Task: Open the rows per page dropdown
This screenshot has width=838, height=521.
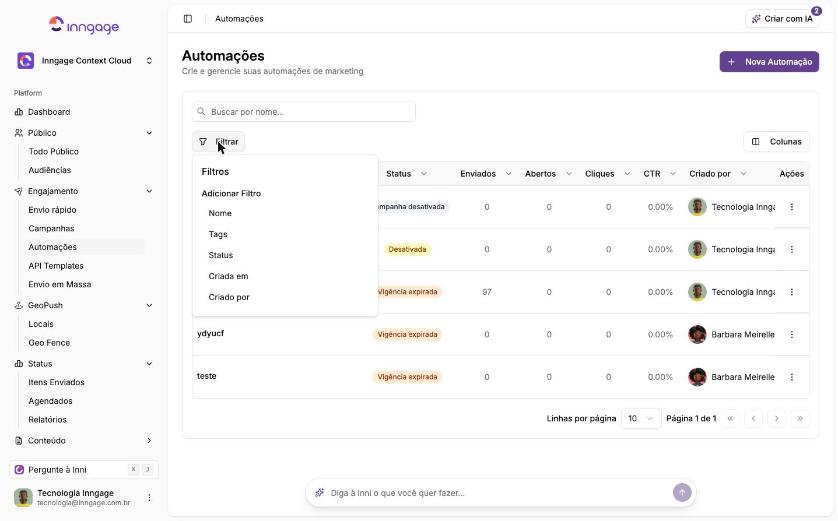Action: (x=641, y=418)
